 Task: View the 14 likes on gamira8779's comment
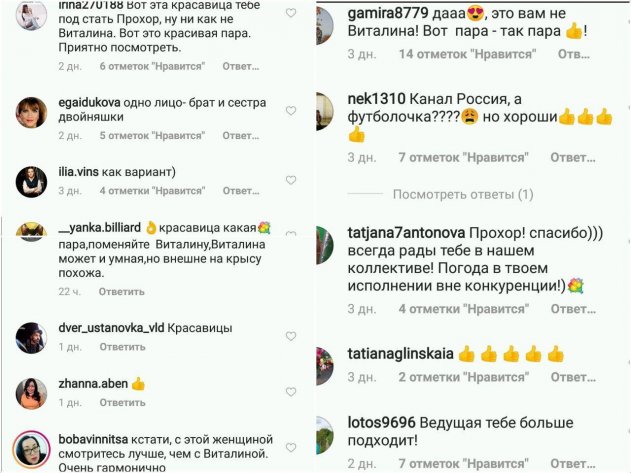pos(467,54)
